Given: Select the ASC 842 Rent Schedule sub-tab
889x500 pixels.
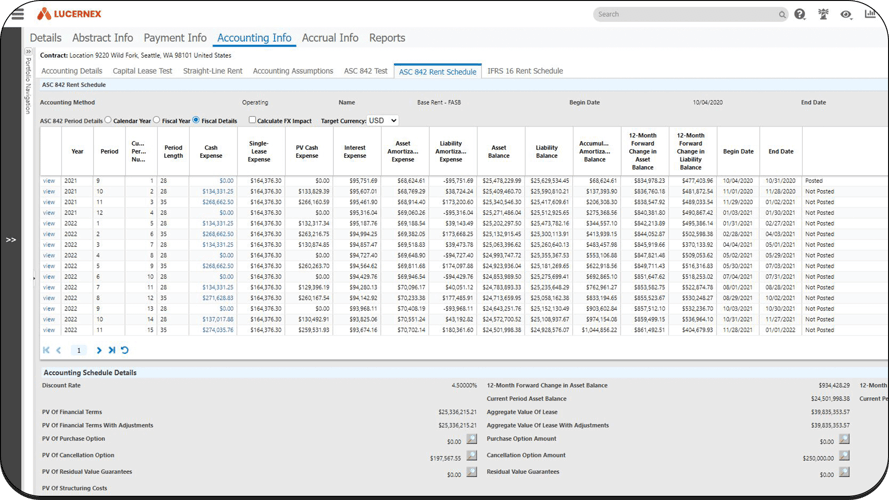Looking at the screenshot, I should click(x=437, y=71).
